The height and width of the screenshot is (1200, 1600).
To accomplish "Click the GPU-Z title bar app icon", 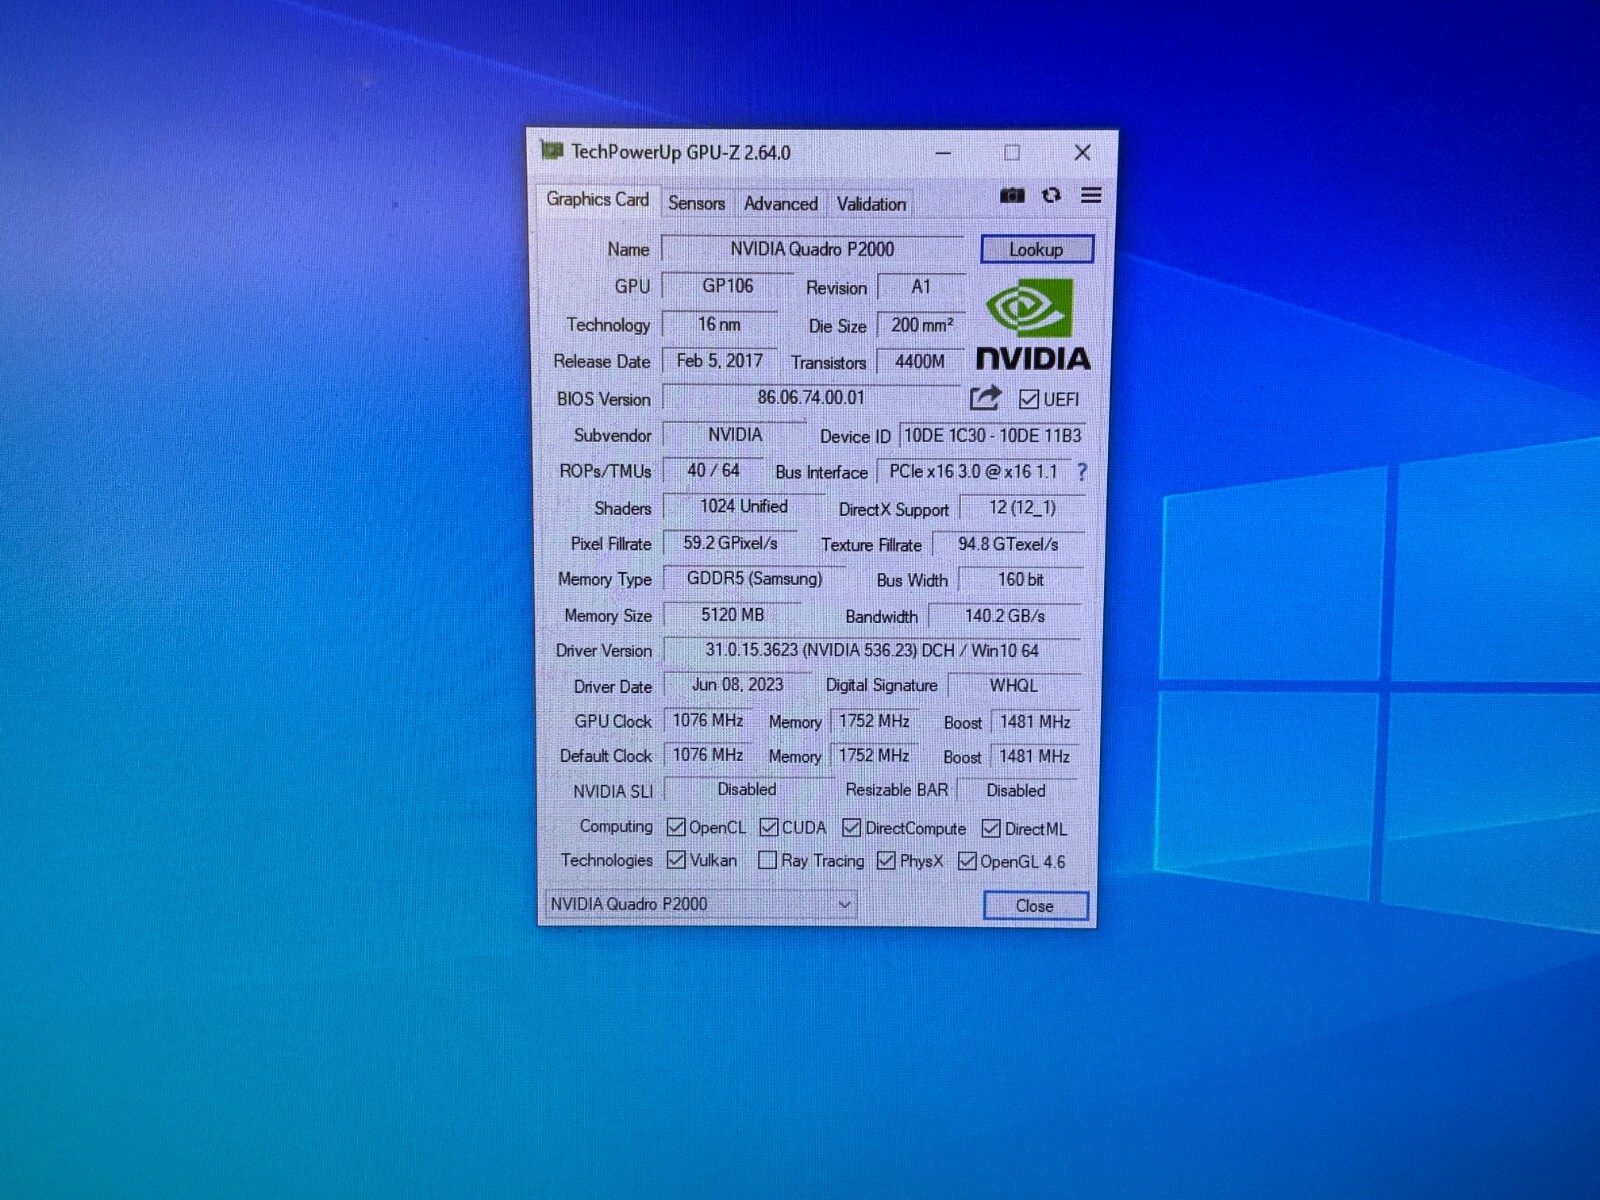I will click(x=551, y=151).
